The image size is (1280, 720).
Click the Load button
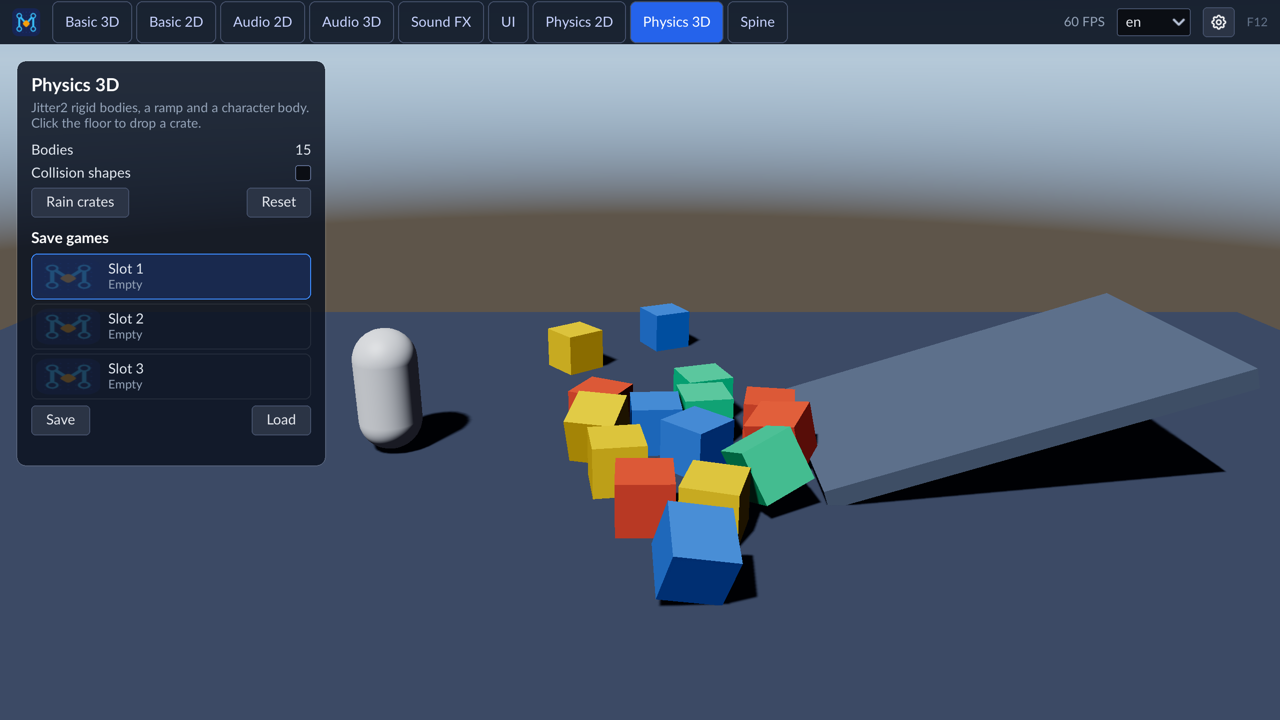click(x=281, y=420)
